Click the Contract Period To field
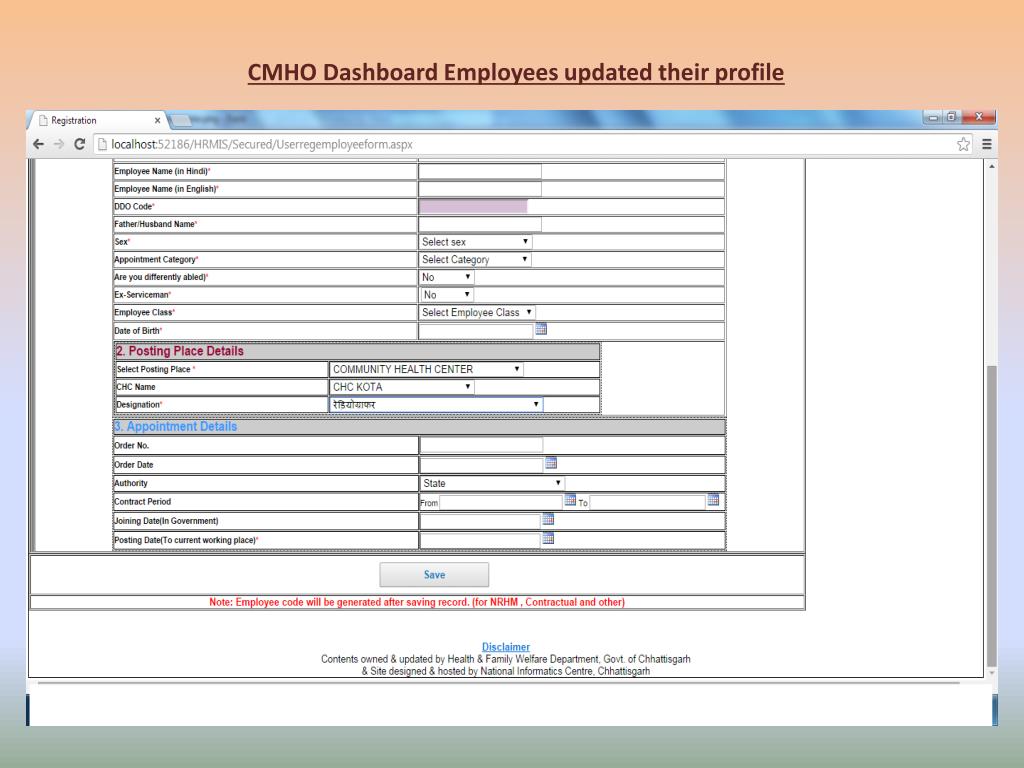Viewport: 1024px width, 768px height. click(x=648, y=502)
